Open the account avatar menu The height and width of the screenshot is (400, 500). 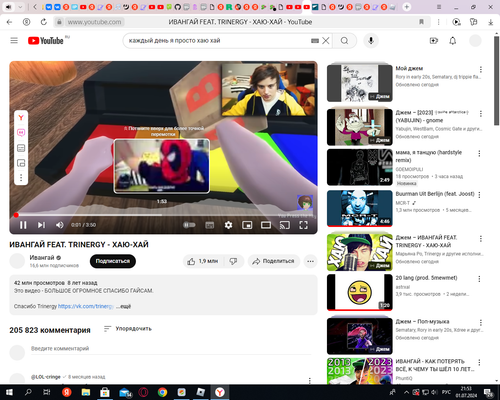(475, 41)
